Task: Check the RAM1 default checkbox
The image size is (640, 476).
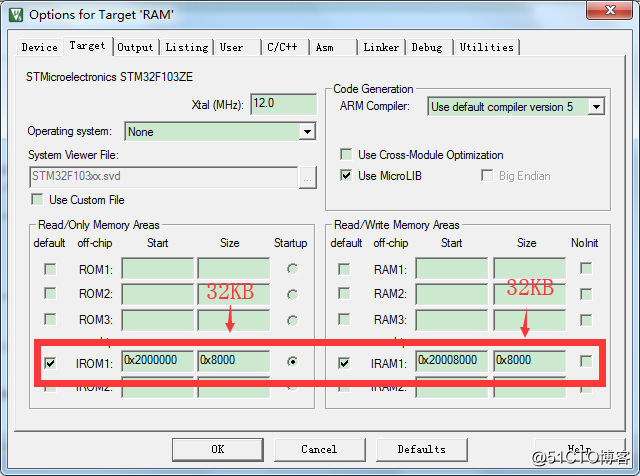Action: pyautogui.click(x=344, y=269)
